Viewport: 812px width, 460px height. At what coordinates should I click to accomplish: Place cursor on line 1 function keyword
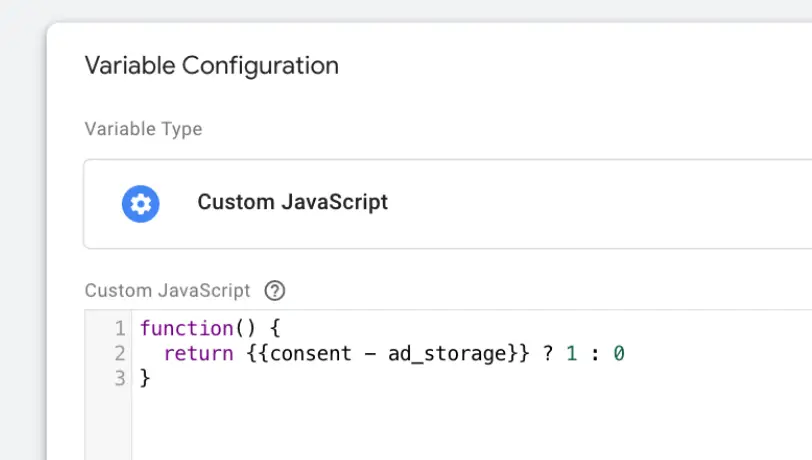pos(187,328)
